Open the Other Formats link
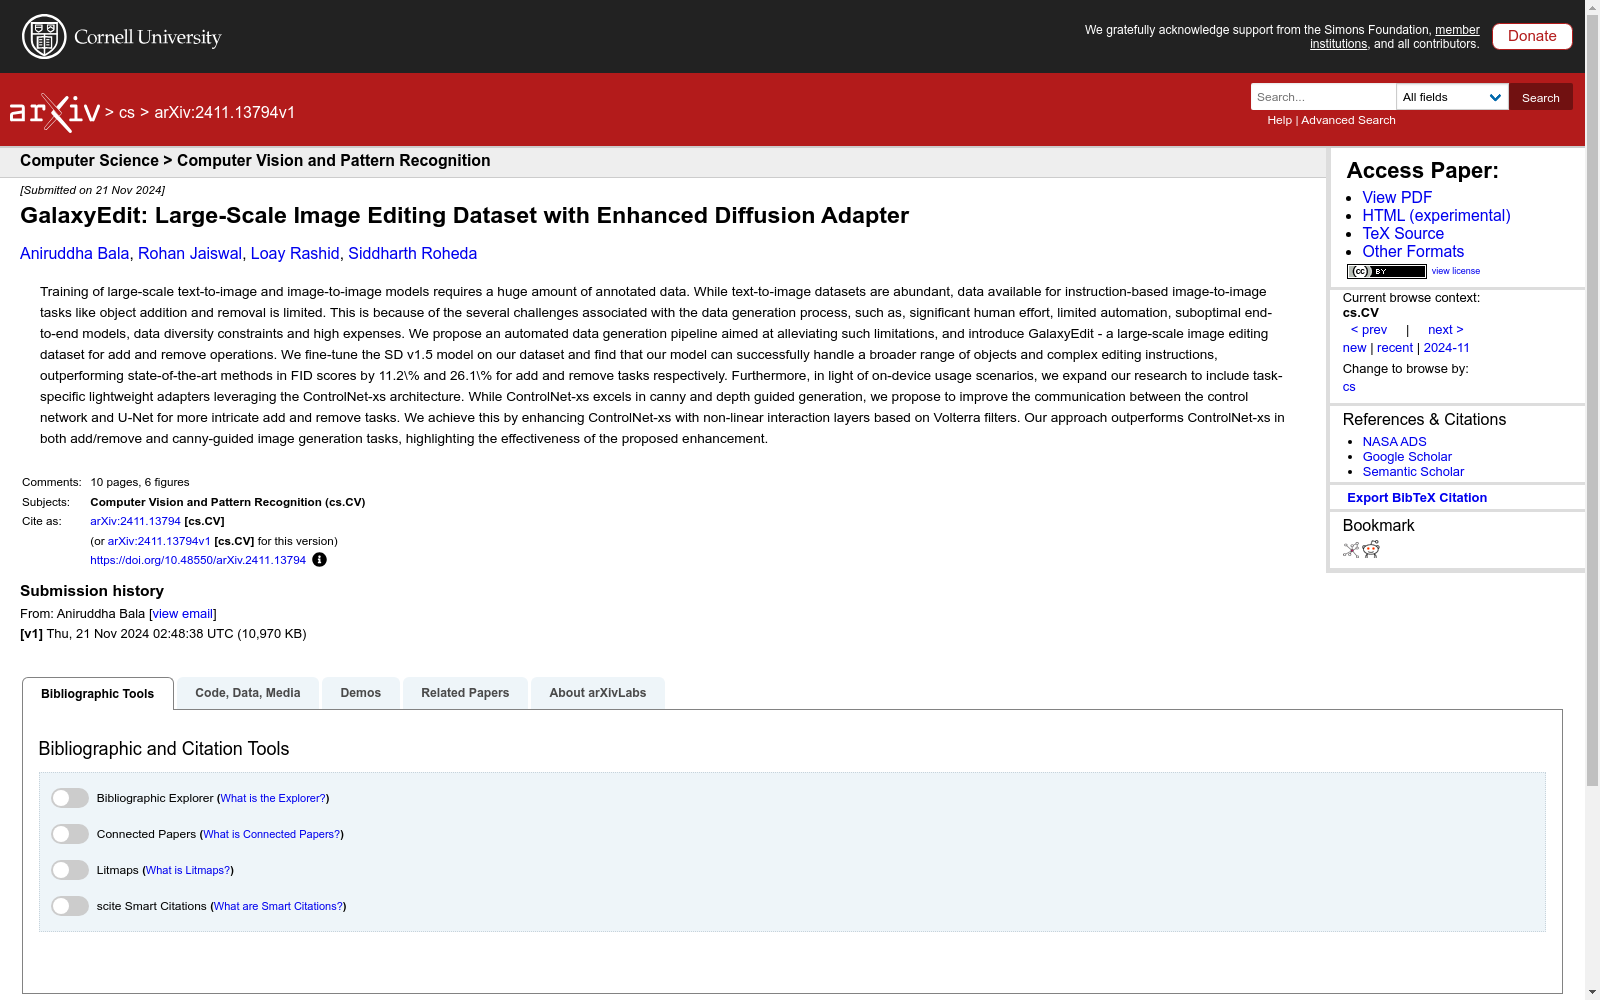Screen dimensions: 1600x1000 tap(1413, 252)
